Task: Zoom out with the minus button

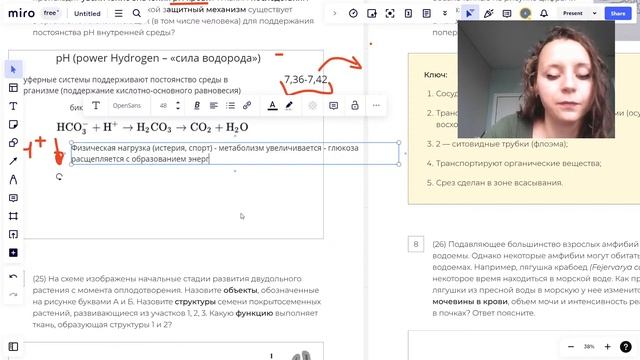Action: [571, 347]
